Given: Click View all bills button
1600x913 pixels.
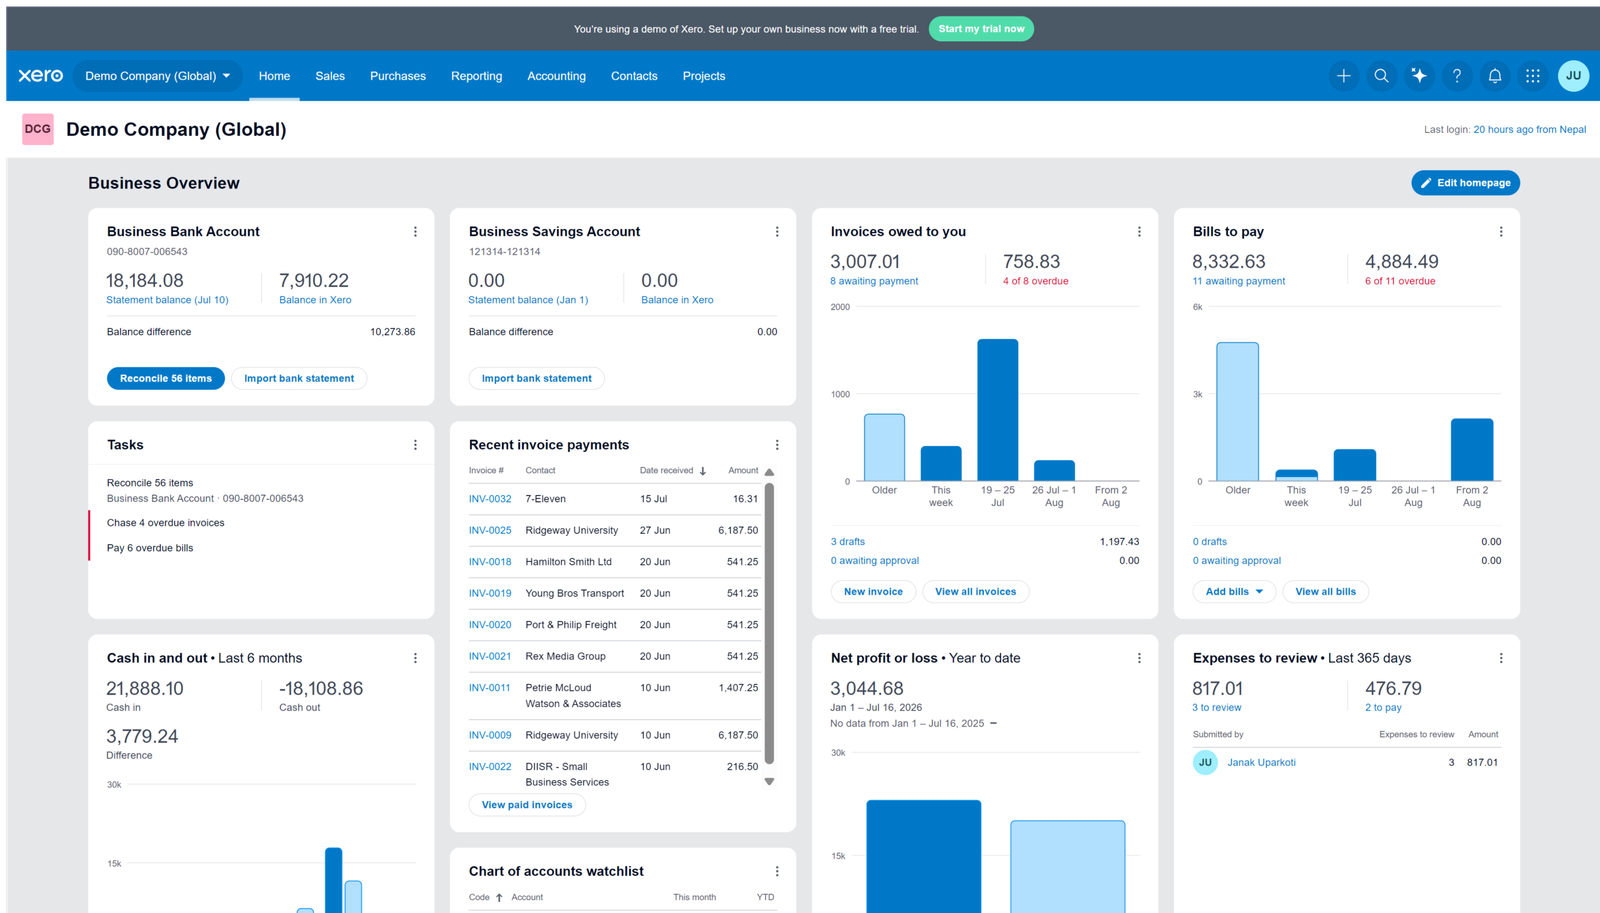Looking at the screenshot, I should (x=1326, y=592).
